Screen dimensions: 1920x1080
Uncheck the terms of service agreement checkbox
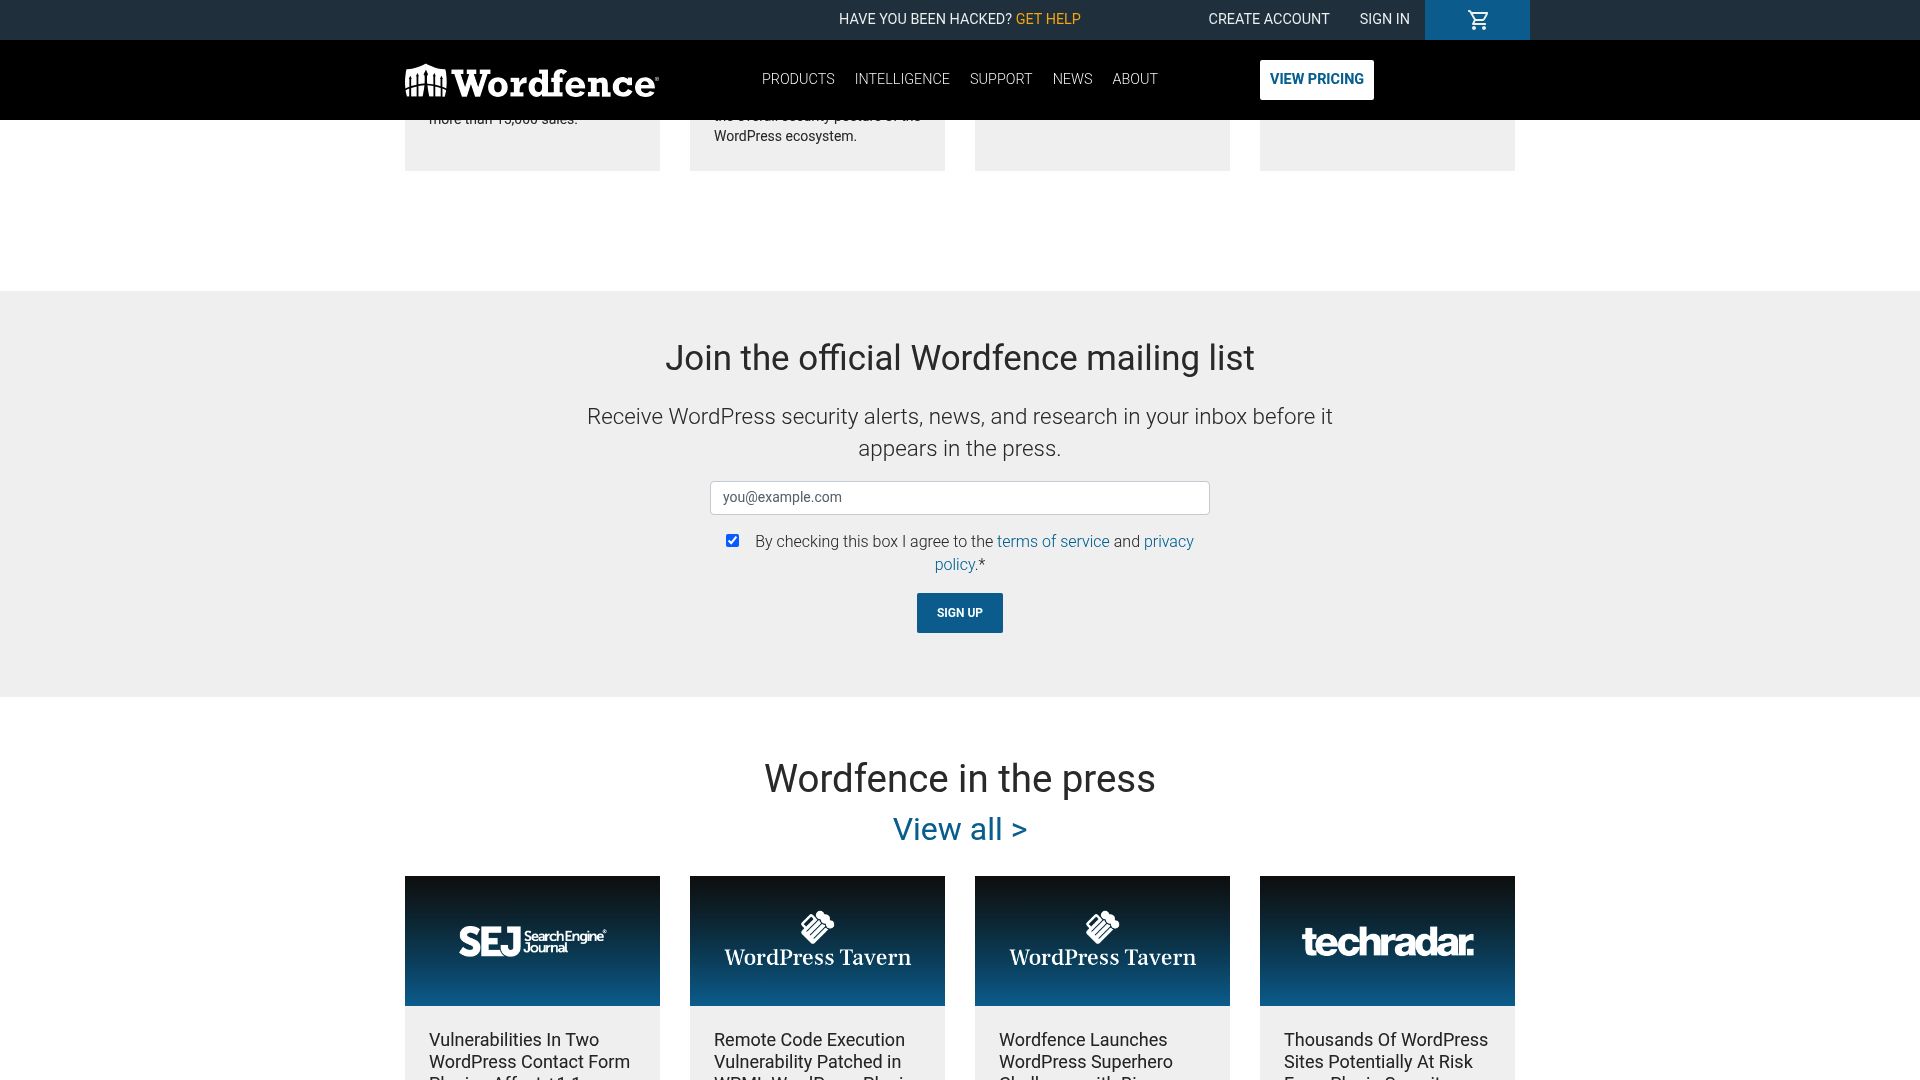point(732,541)
